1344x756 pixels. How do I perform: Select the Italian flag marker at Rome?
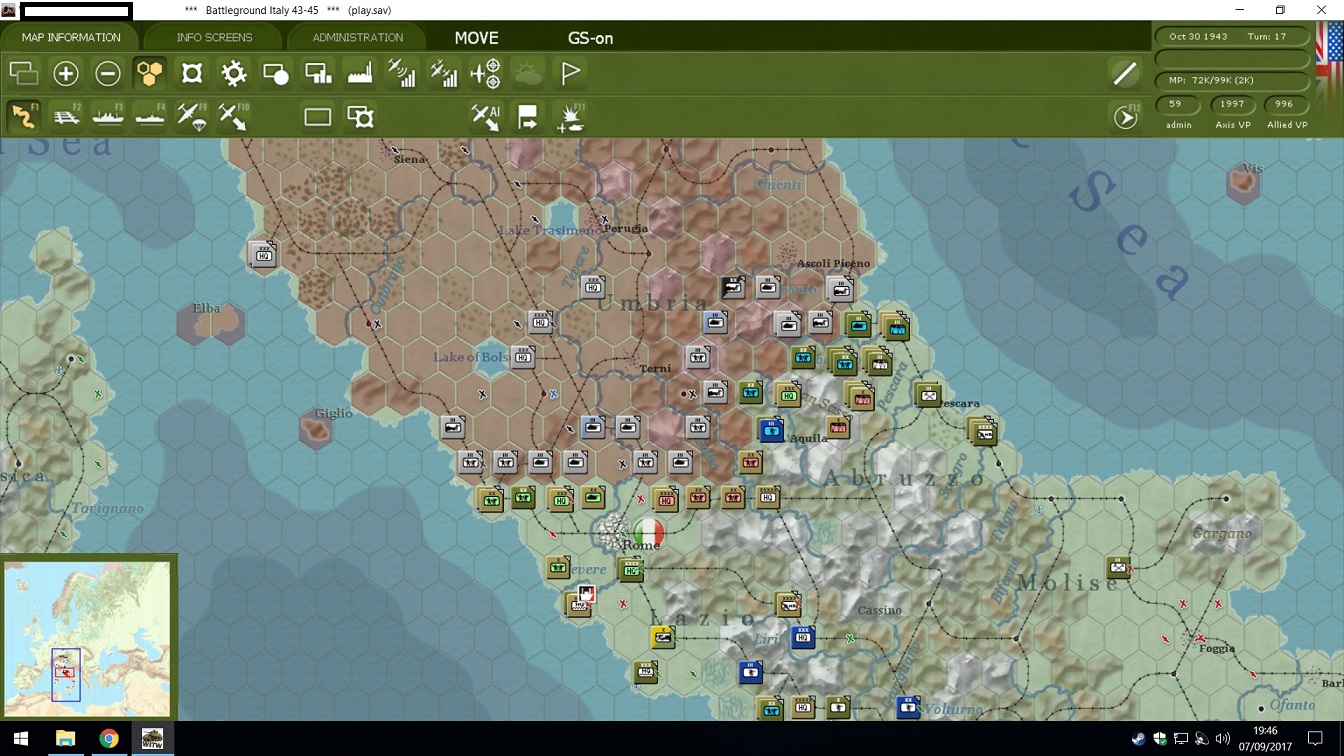[649, 531]
